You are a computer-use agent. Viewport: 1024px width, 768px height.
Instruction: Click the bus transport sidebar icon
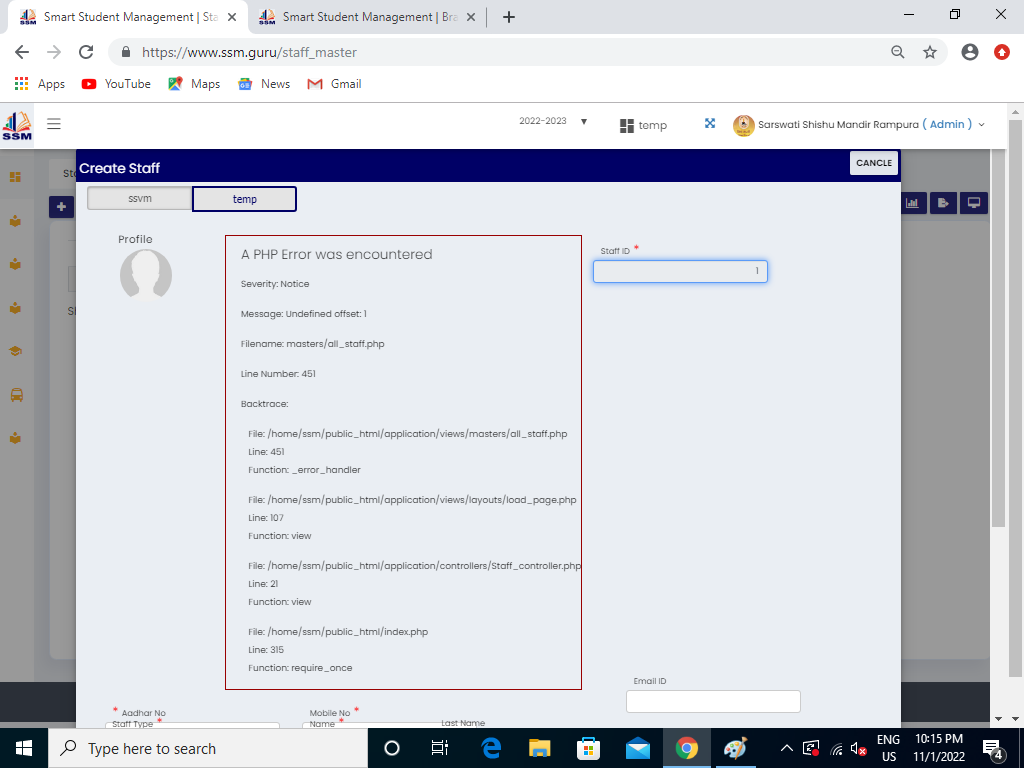(x=16, y=395)
